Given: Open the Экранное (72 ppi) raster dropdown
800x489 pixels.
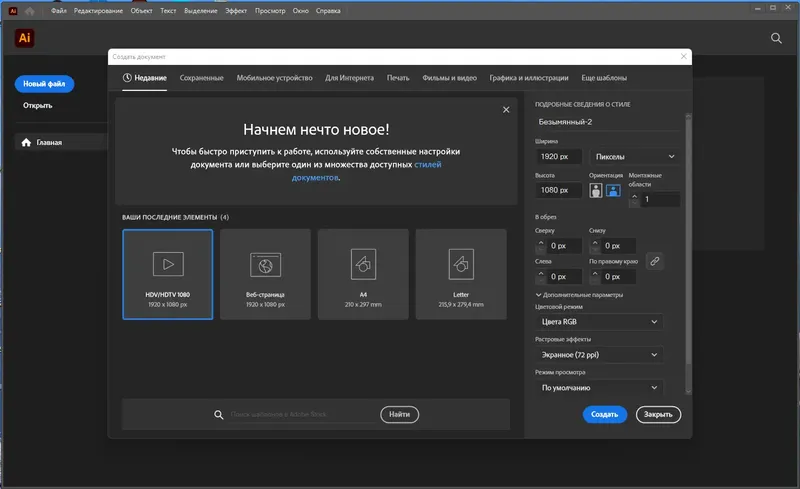Looking at the screenshot, I should click(x=599, y=355).
